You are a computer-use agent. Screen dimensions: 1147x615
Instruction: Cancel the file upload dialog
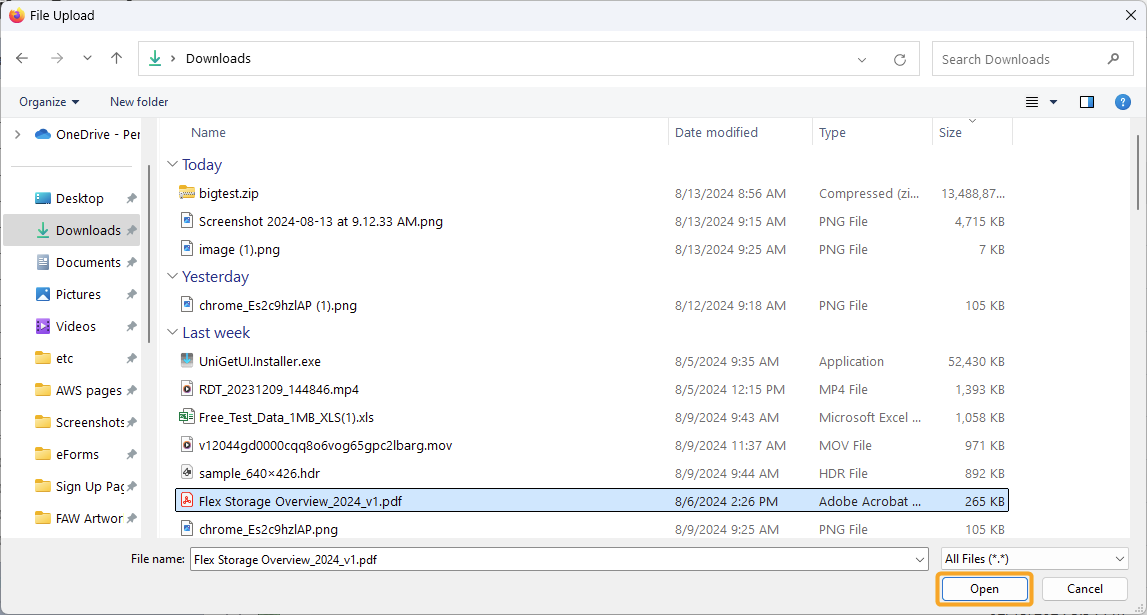coord(1084,589)
